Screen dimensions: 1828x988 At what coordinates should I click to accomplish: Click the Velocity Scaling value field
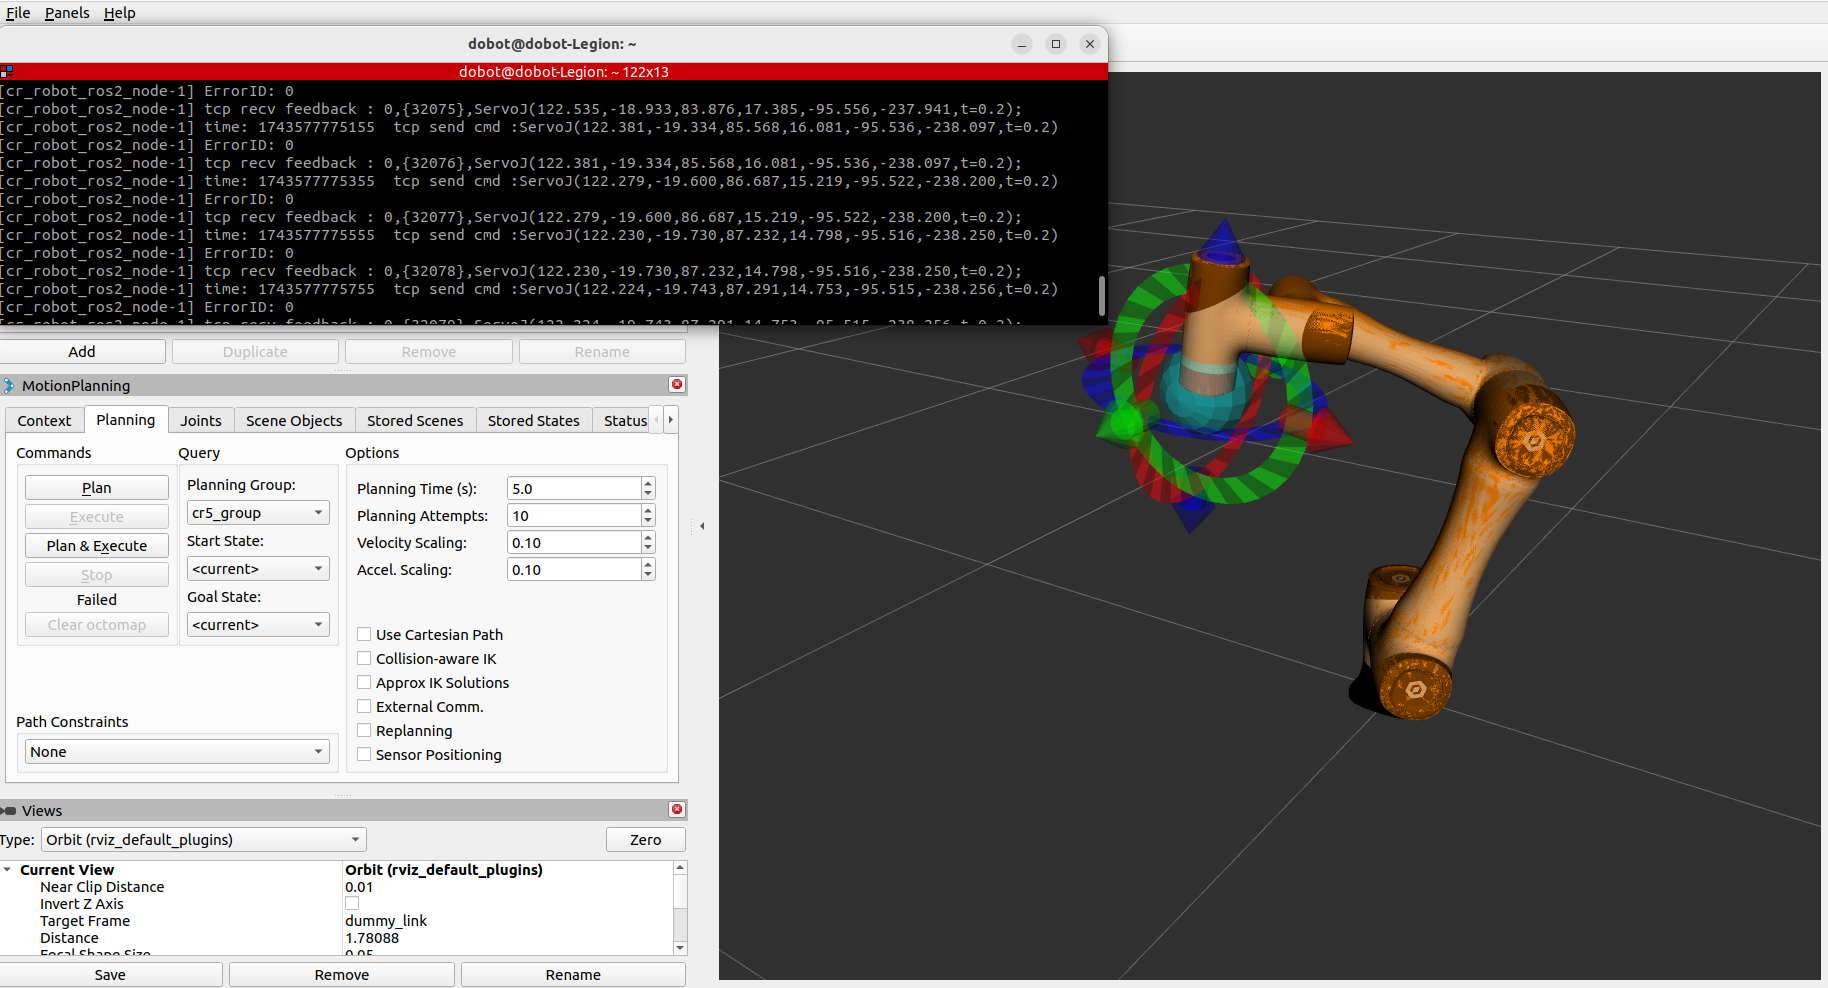click(574, 542)
